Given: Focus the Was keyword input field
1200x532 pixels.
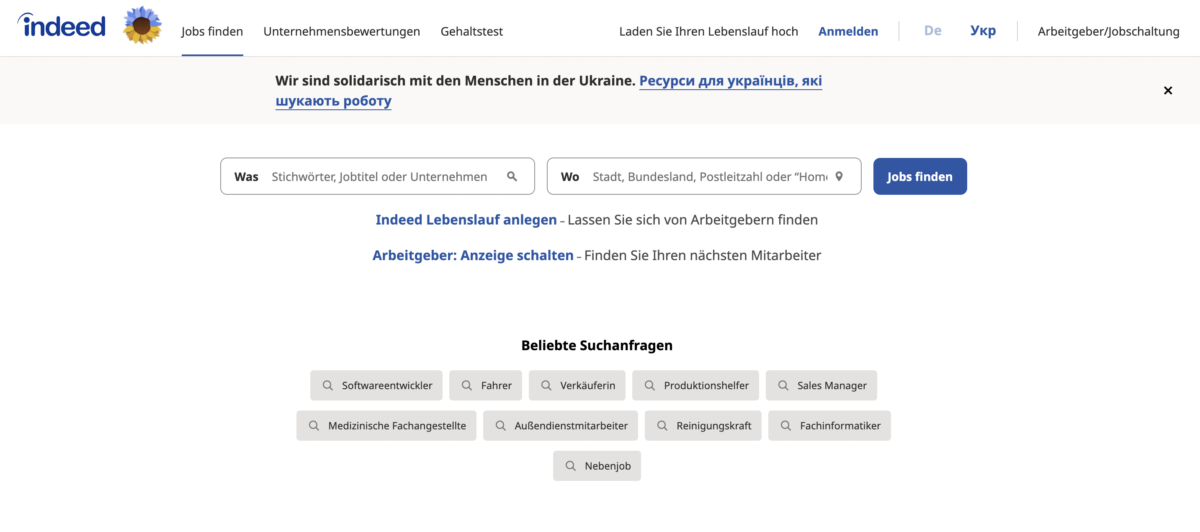Looking at the screenshot, I should tap(380, 177).
